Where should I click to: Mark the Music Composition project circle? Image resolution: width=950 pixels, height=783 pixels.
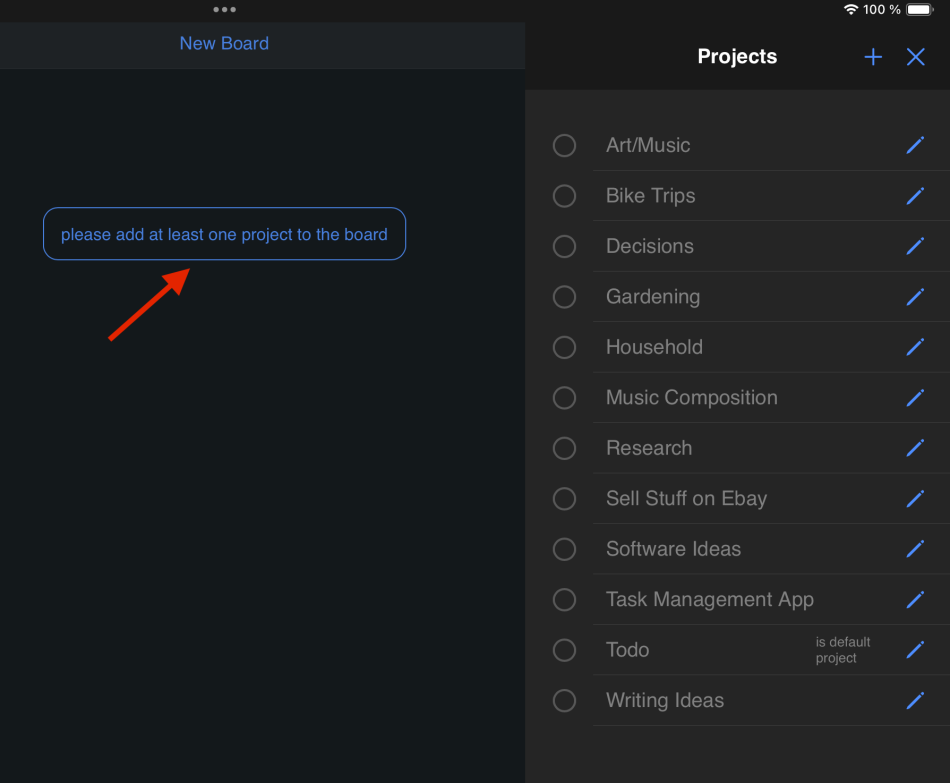tap(564, 398)
